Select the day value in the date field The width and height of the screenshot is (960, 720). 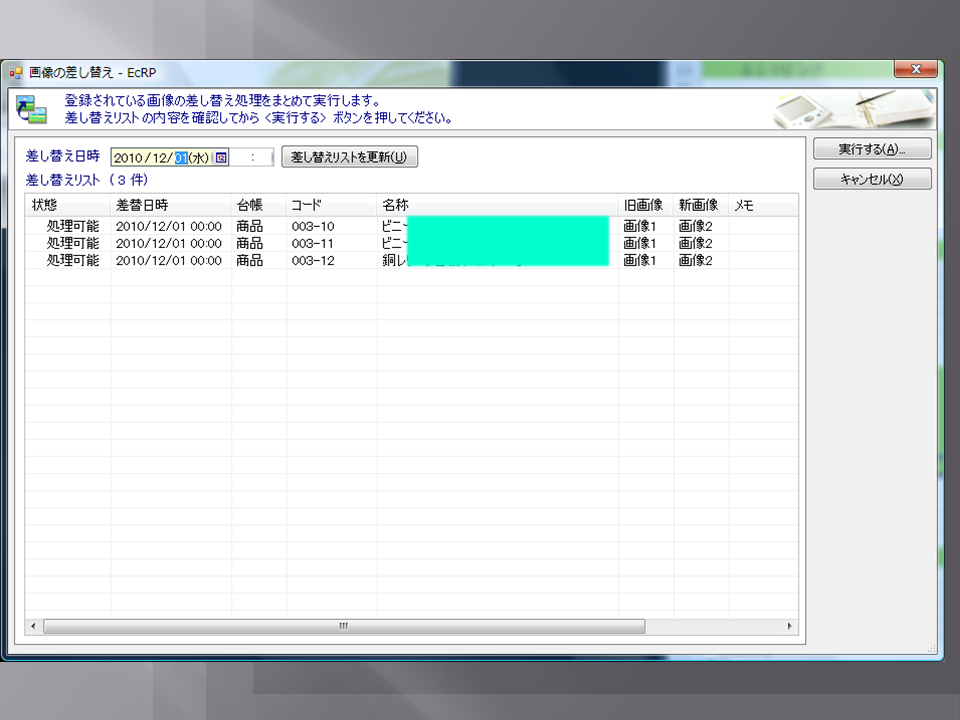(x=181, y=157)
